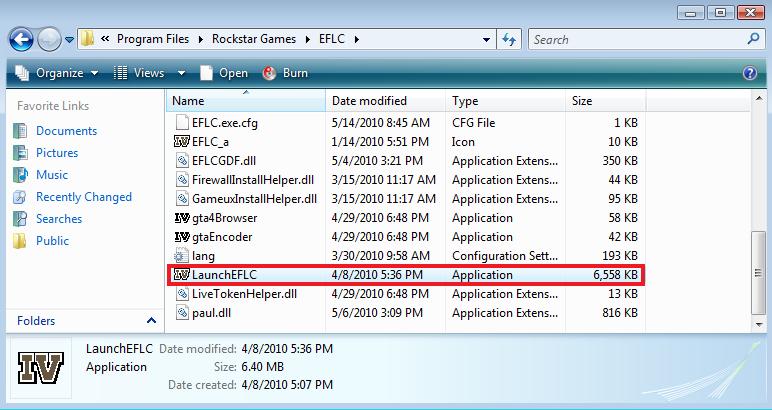Click the Music folder icon

tap(20, 175)
